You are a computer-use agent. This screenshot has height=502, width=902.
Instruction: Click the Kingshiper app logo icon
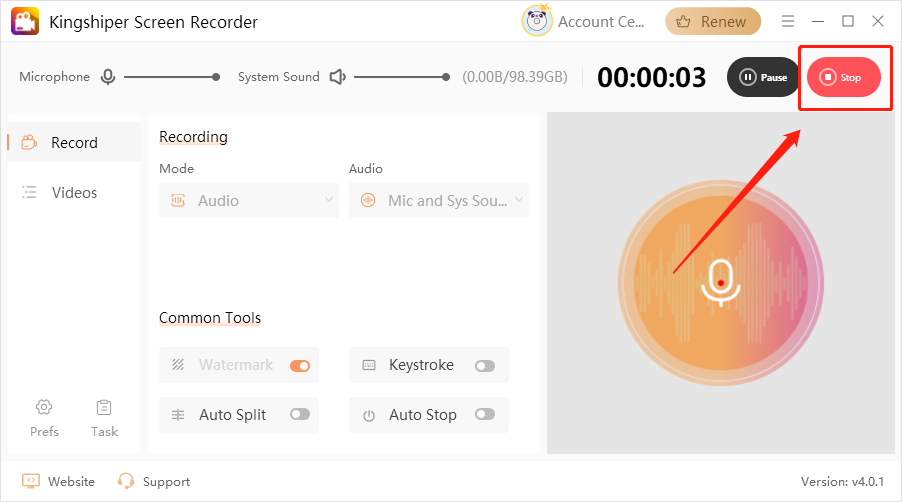click(25, 21)
